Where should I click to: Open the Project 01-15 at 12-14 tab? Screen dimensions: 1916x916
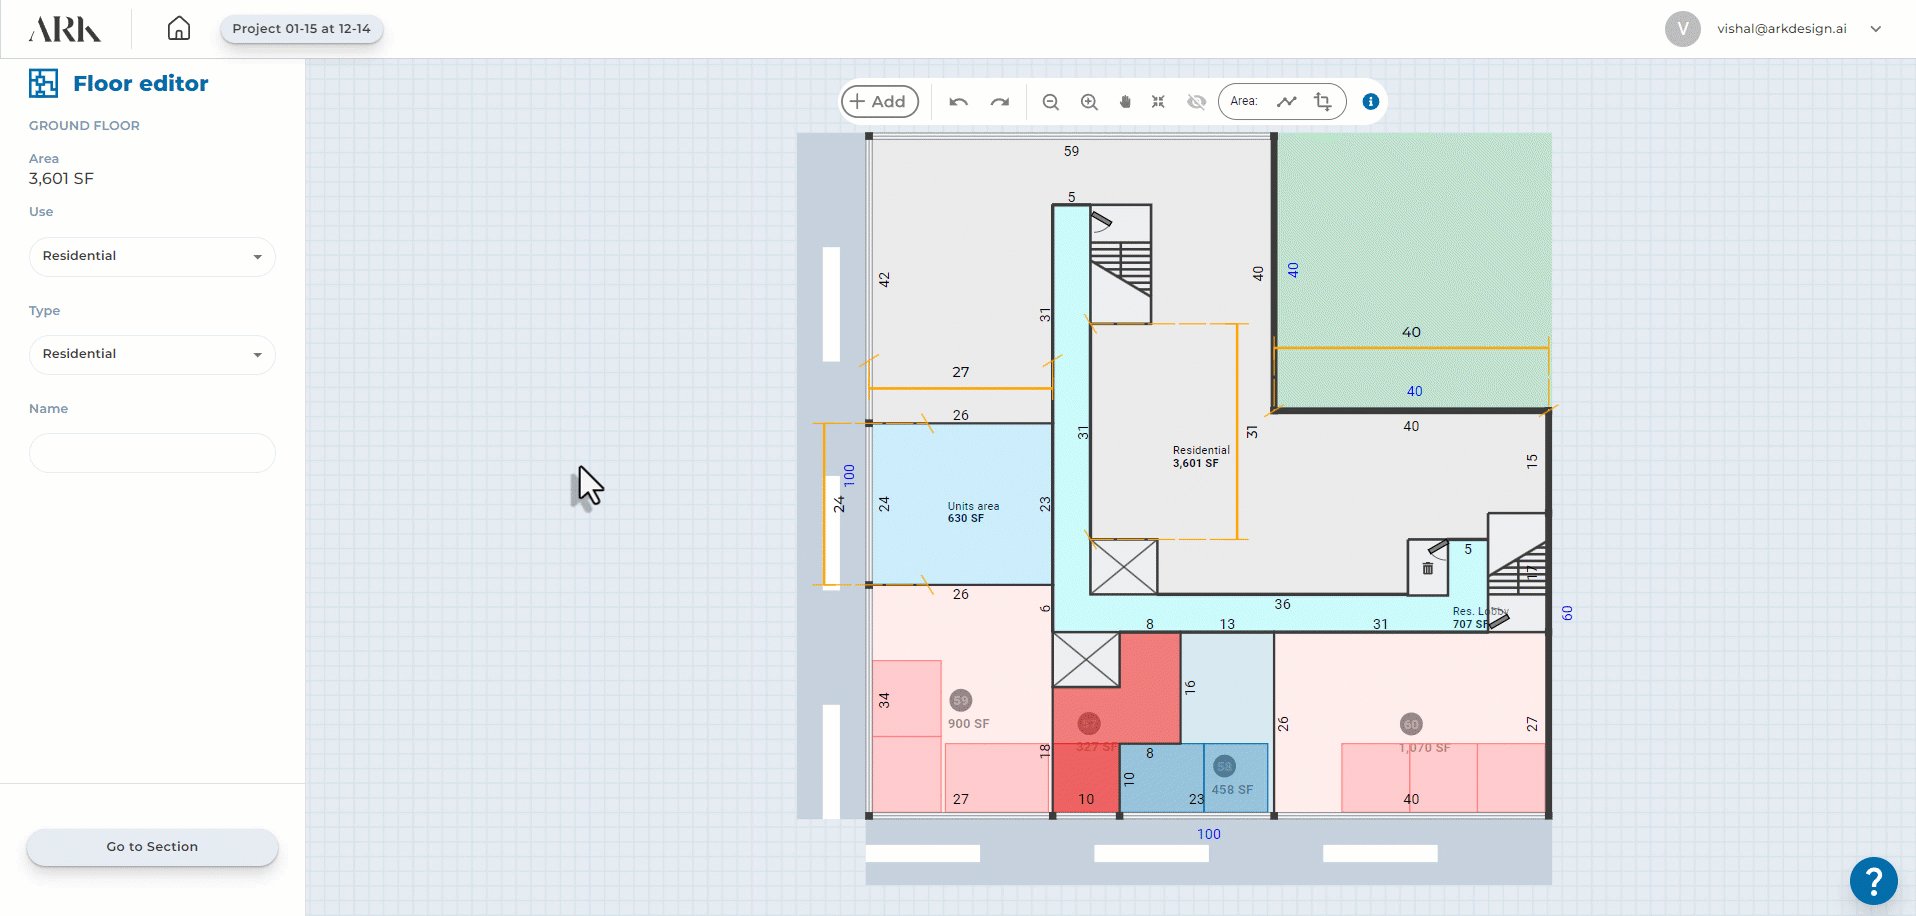[301, 29]
